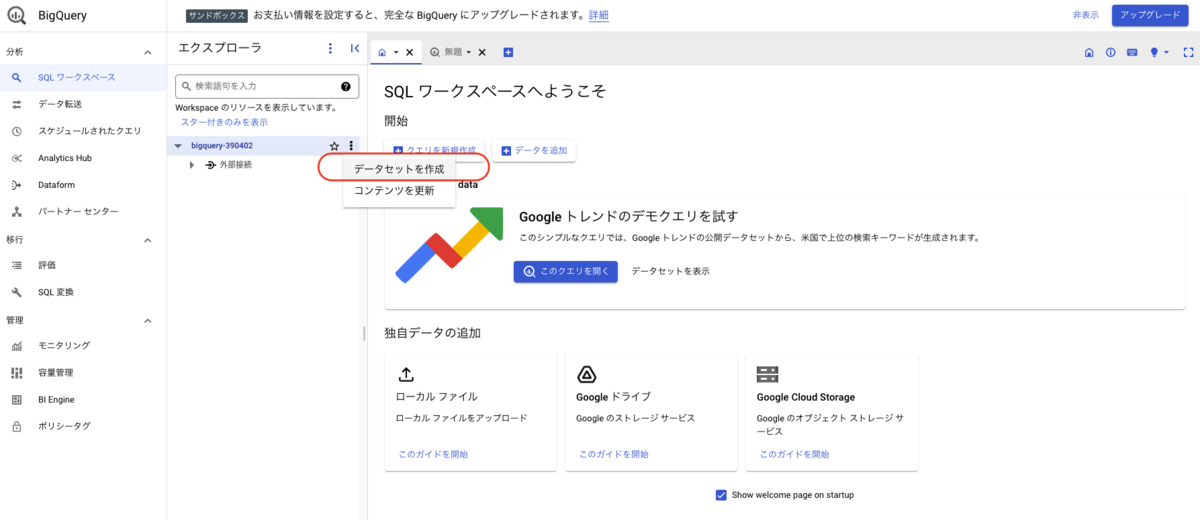Screen dimensions: 1200x520
Task: Select the Google Cloud Storage card
Action: (832, 412)
